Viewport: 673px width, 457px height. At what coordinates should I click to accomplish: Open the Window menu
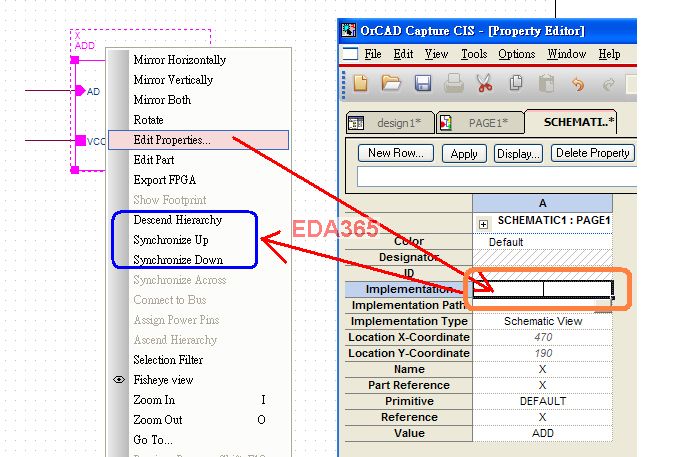click(567, 54)
